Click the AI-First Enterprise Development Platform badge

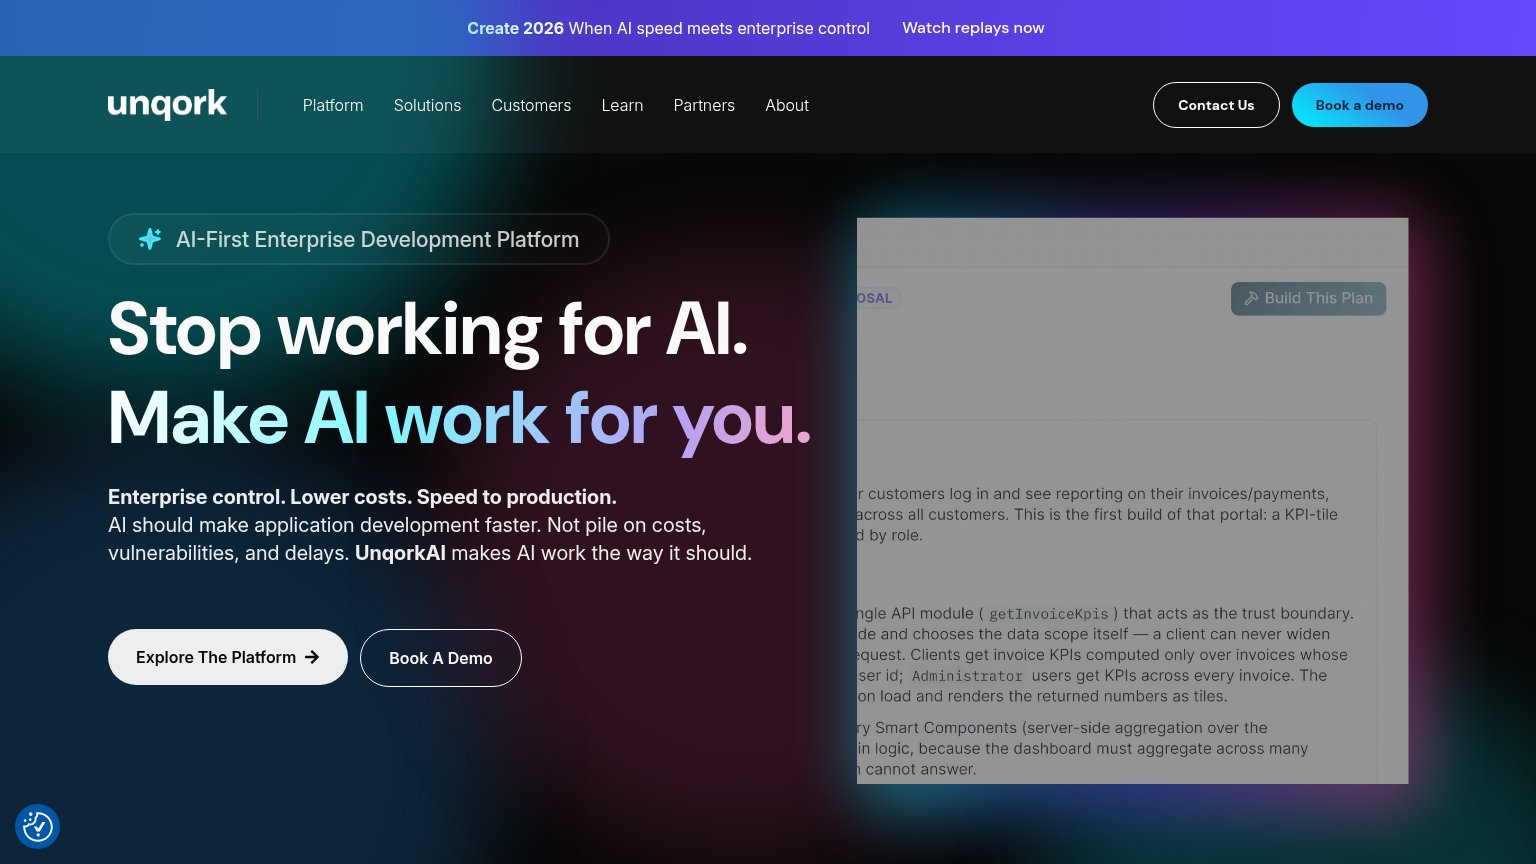359,239
